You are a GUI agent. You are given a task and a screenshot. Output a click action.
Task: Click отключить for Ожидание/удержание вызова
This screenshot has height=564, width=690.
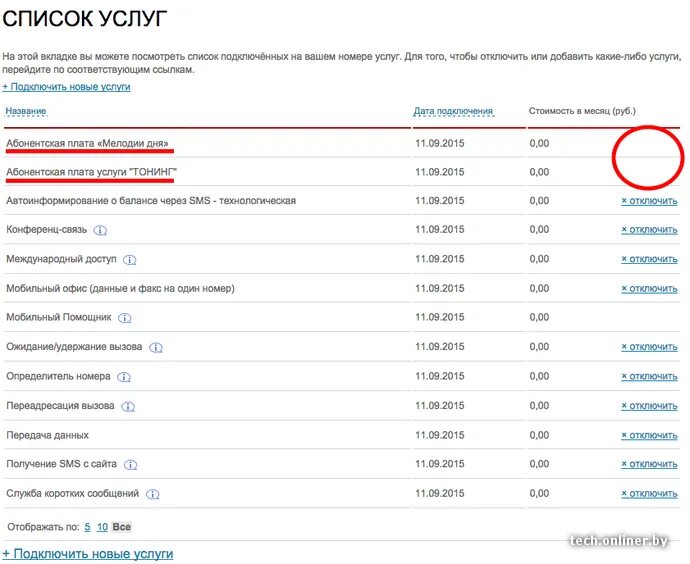coord(649,347)
